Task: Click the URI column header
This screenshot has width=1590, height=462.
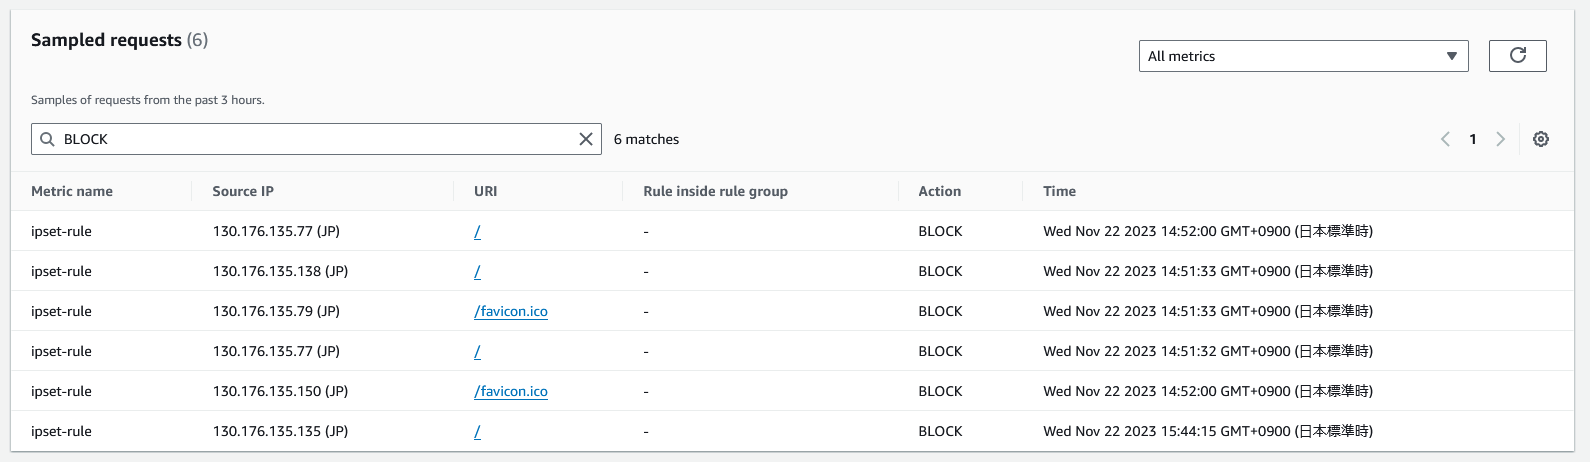Action: pyautogui.click(x=485, y=191)
